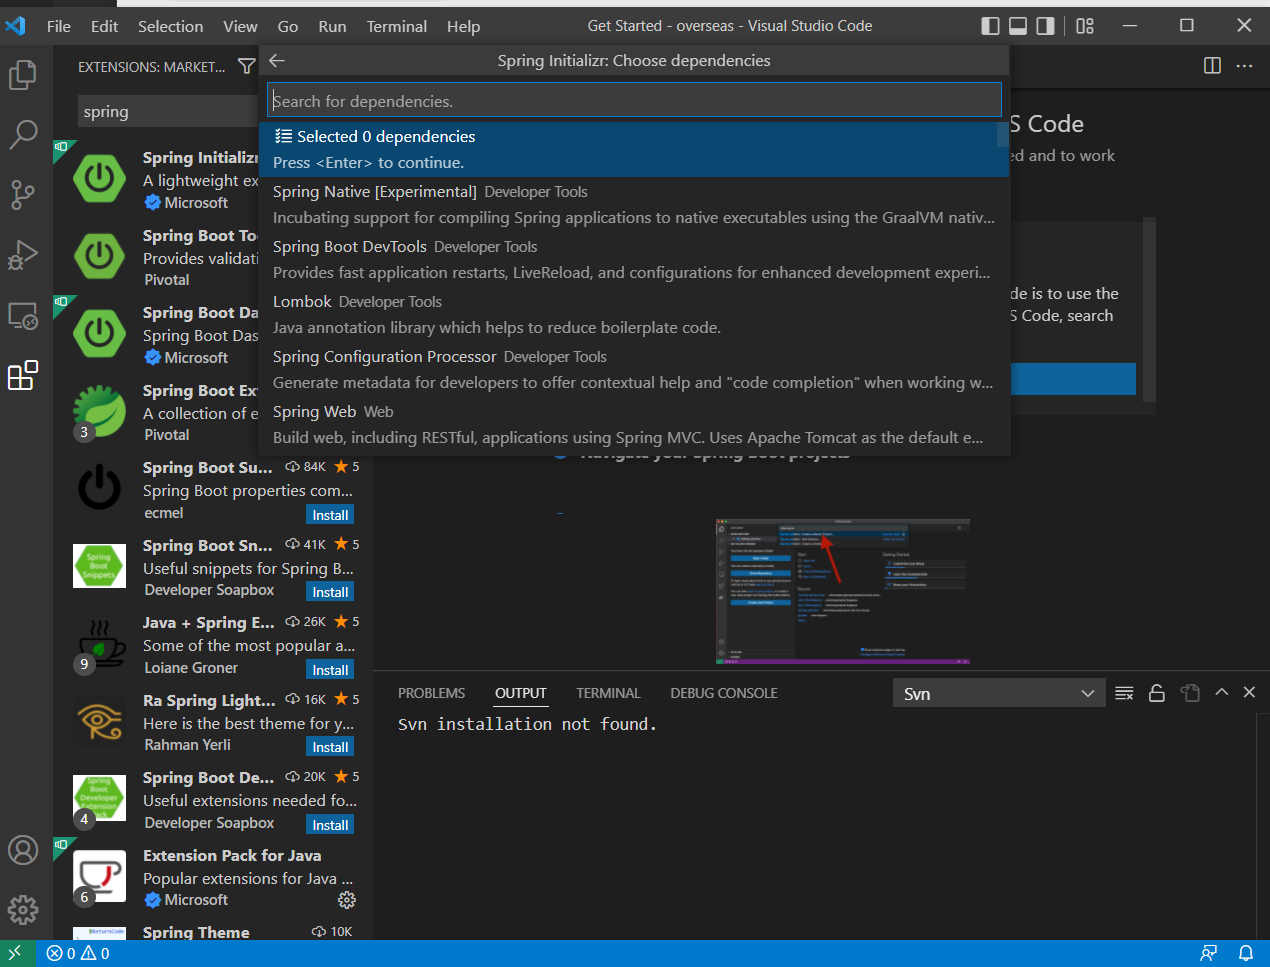Install Spring Boot Su... extension by ecmel
Screen dimensions: 1270x967
point(330,515)
